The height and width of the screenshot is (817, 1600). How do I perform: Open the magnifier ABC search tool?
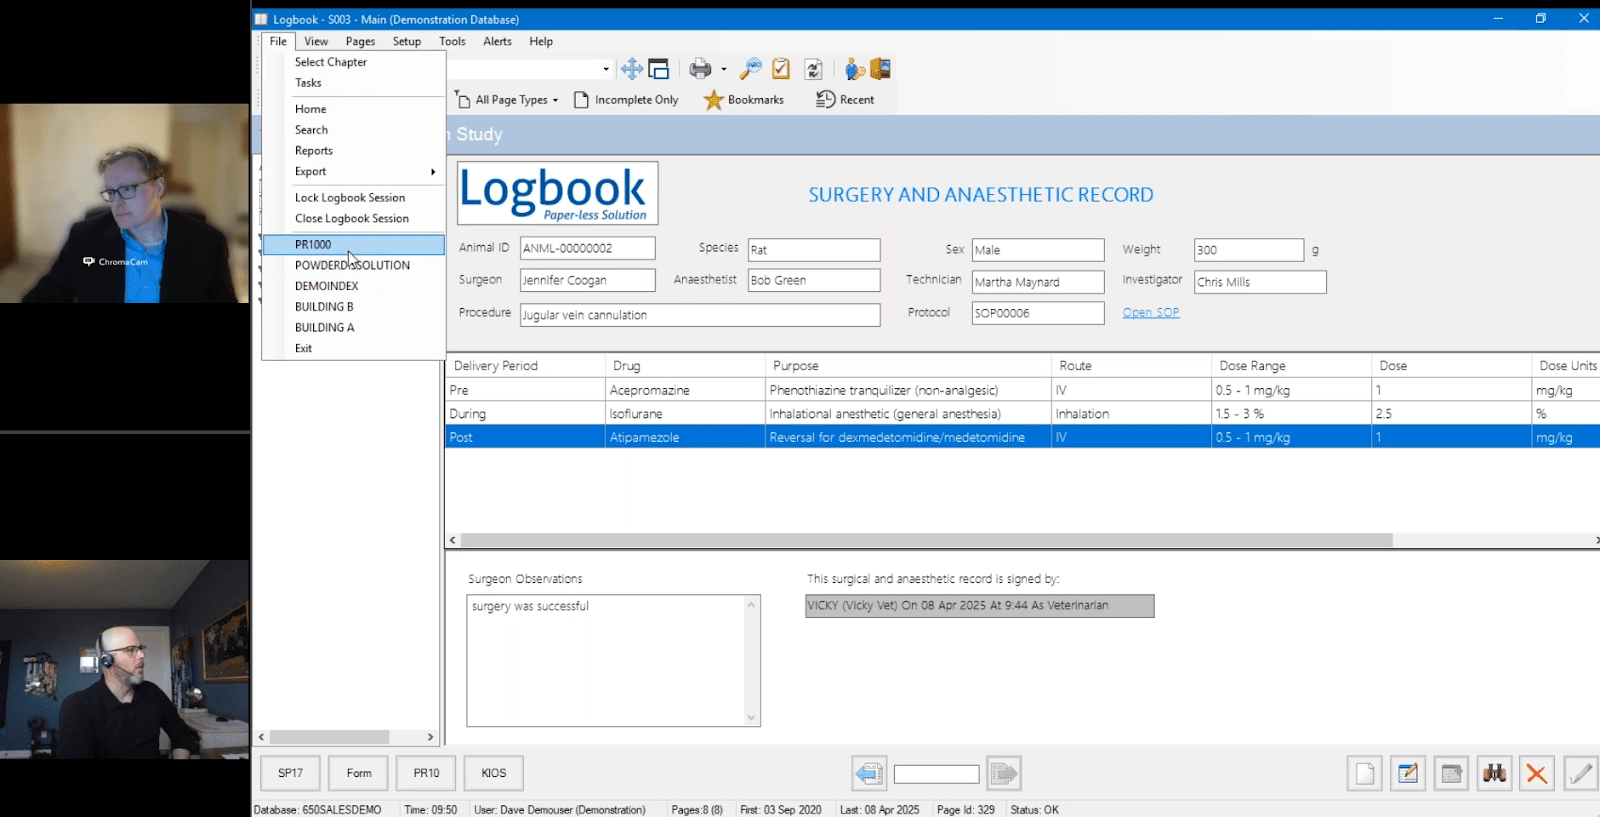click(750, 69)
